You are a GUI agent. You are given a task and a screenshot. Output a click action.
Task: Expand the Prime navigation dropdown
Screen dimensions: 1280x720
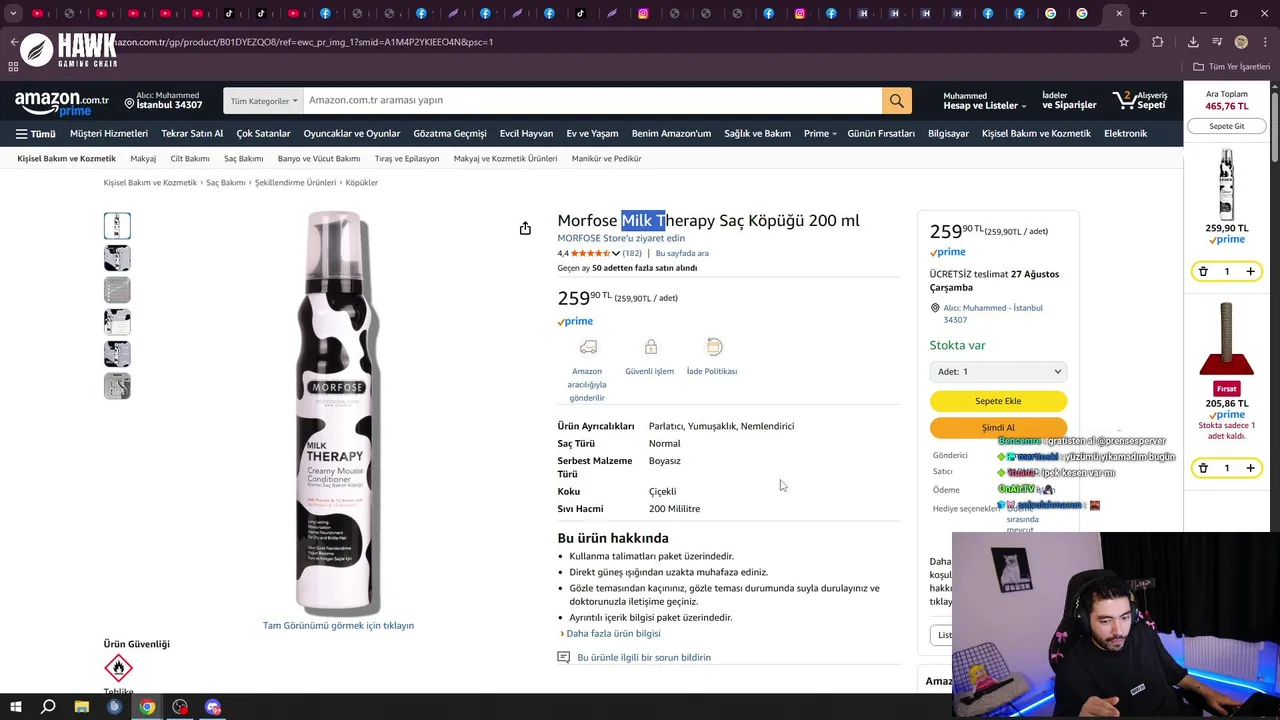pos(820,133)
